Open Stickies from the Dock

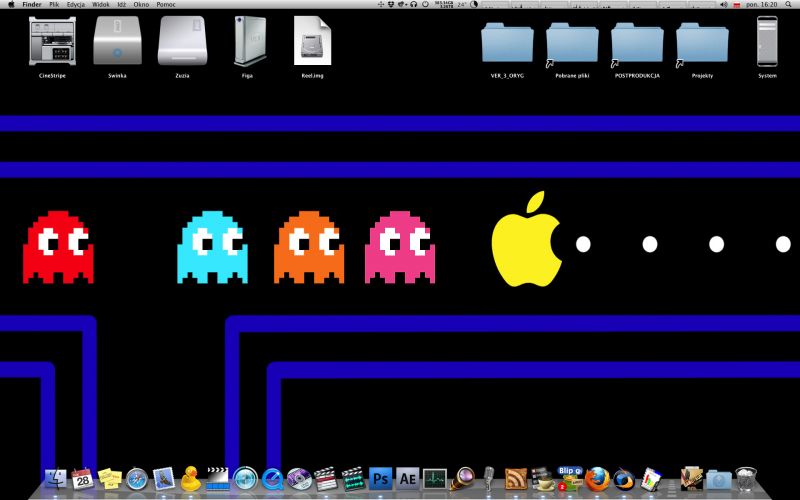pyautogui.click(x=110, y=479)
